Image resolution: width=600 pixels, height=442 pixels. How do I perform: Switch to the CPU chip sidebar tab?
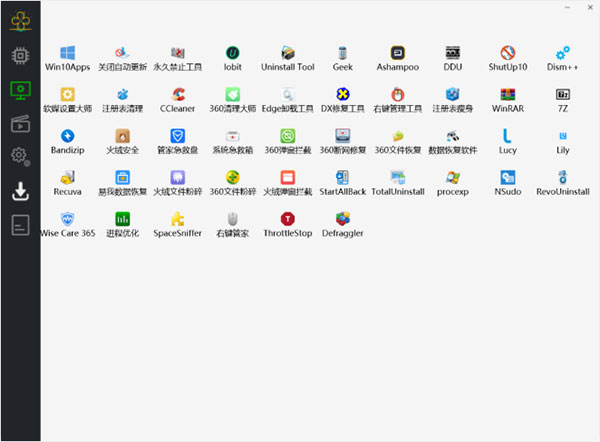point(20,55)
